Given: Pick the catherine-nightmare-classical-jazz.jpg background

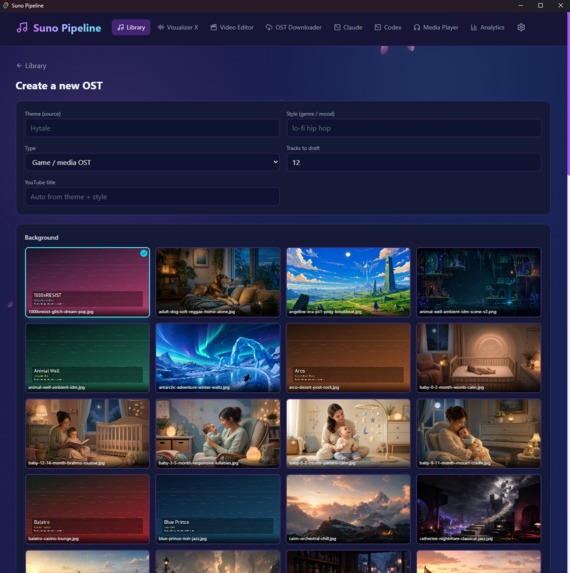Looking at the screenshot, I should [479, 509].
